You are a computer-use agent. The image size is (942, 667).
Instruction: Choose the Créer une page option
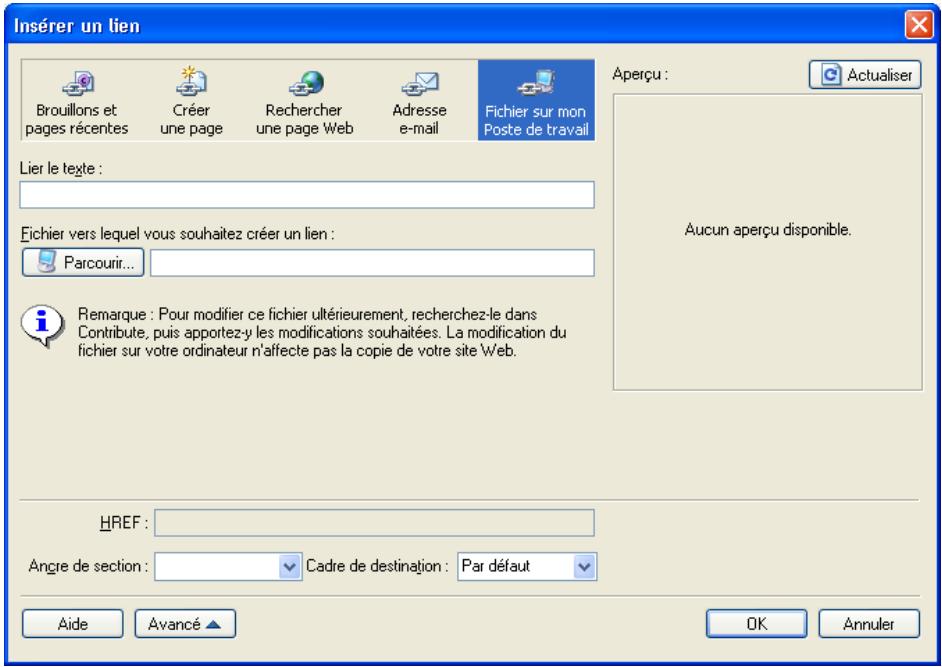tap(191, 101)
